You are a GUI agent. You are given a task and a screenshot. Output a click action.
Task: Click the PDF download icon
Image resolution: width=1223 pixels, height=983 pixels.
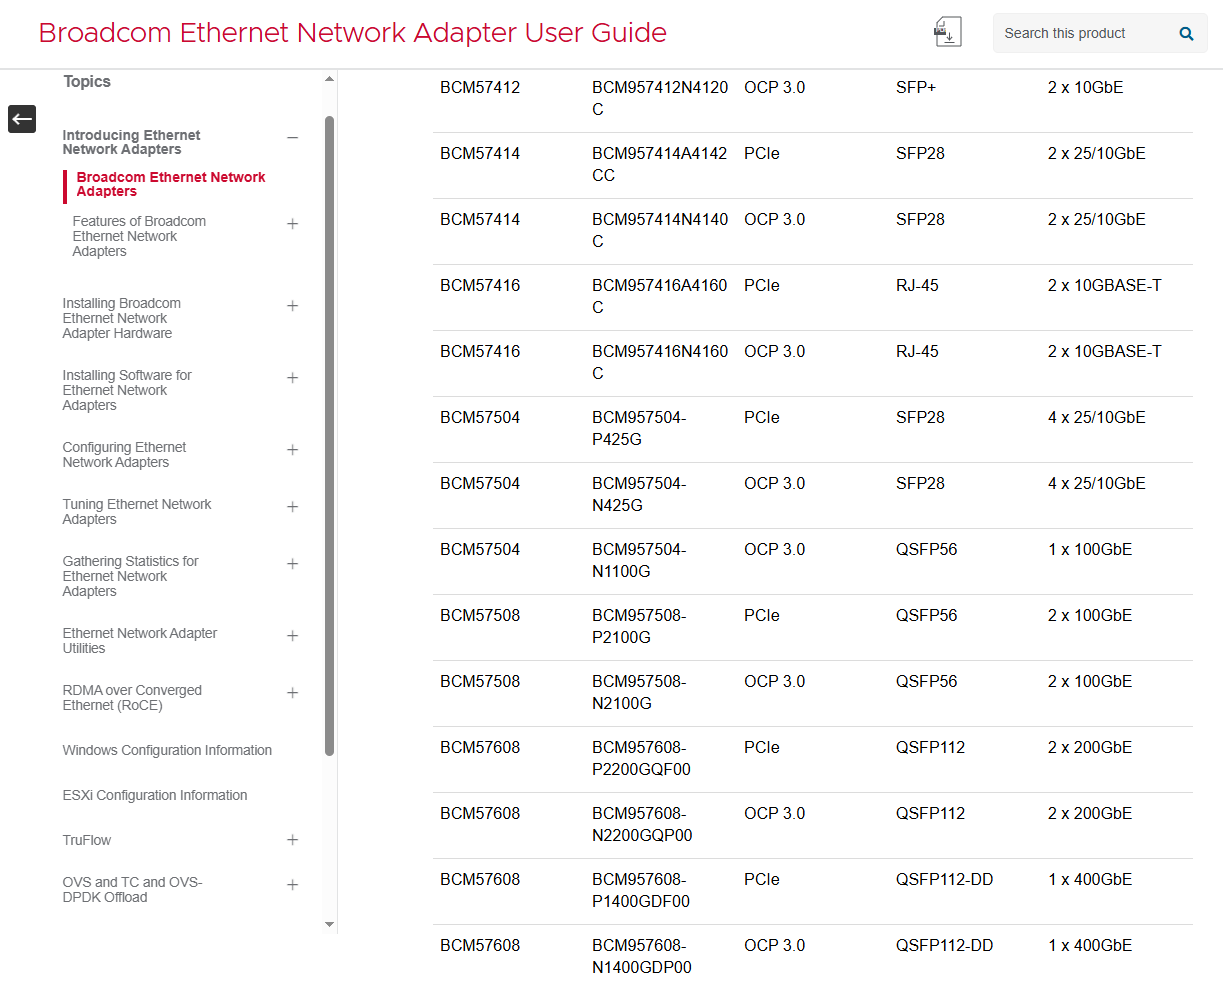tap(946, 32)
